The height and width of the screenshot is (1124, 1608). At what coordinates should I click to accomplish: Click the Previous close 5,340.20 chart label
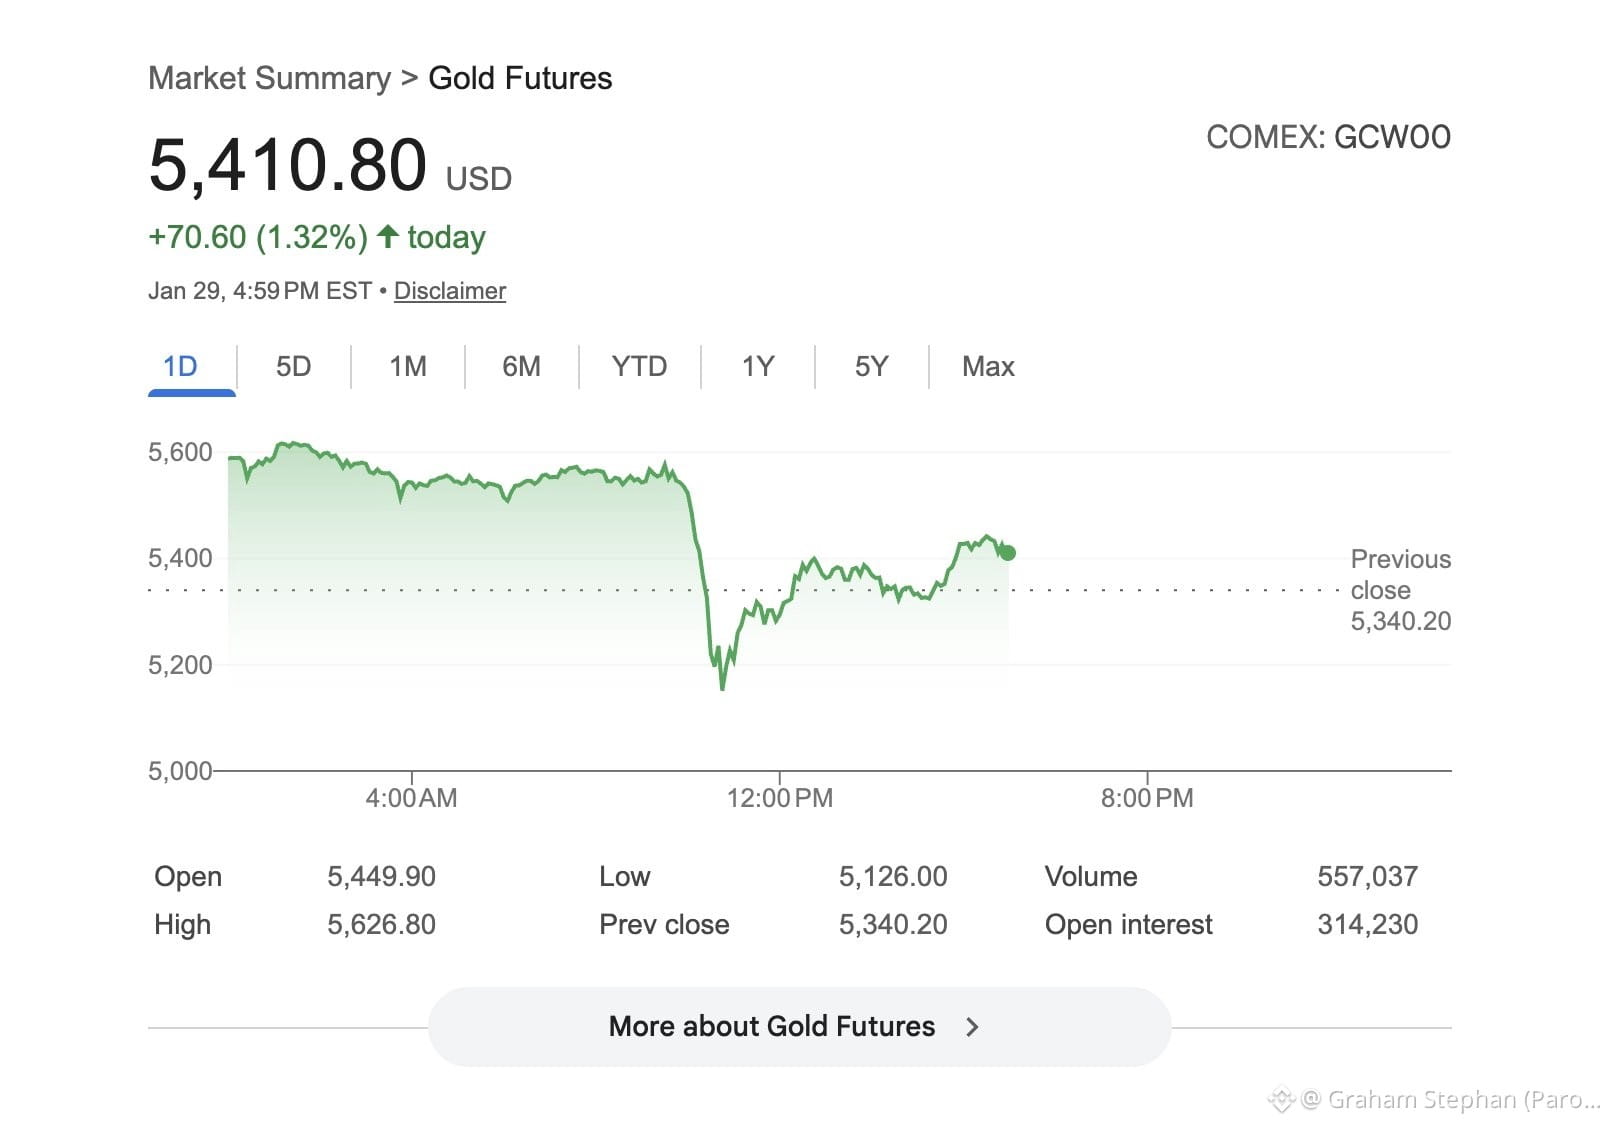tap(1400, 590)
